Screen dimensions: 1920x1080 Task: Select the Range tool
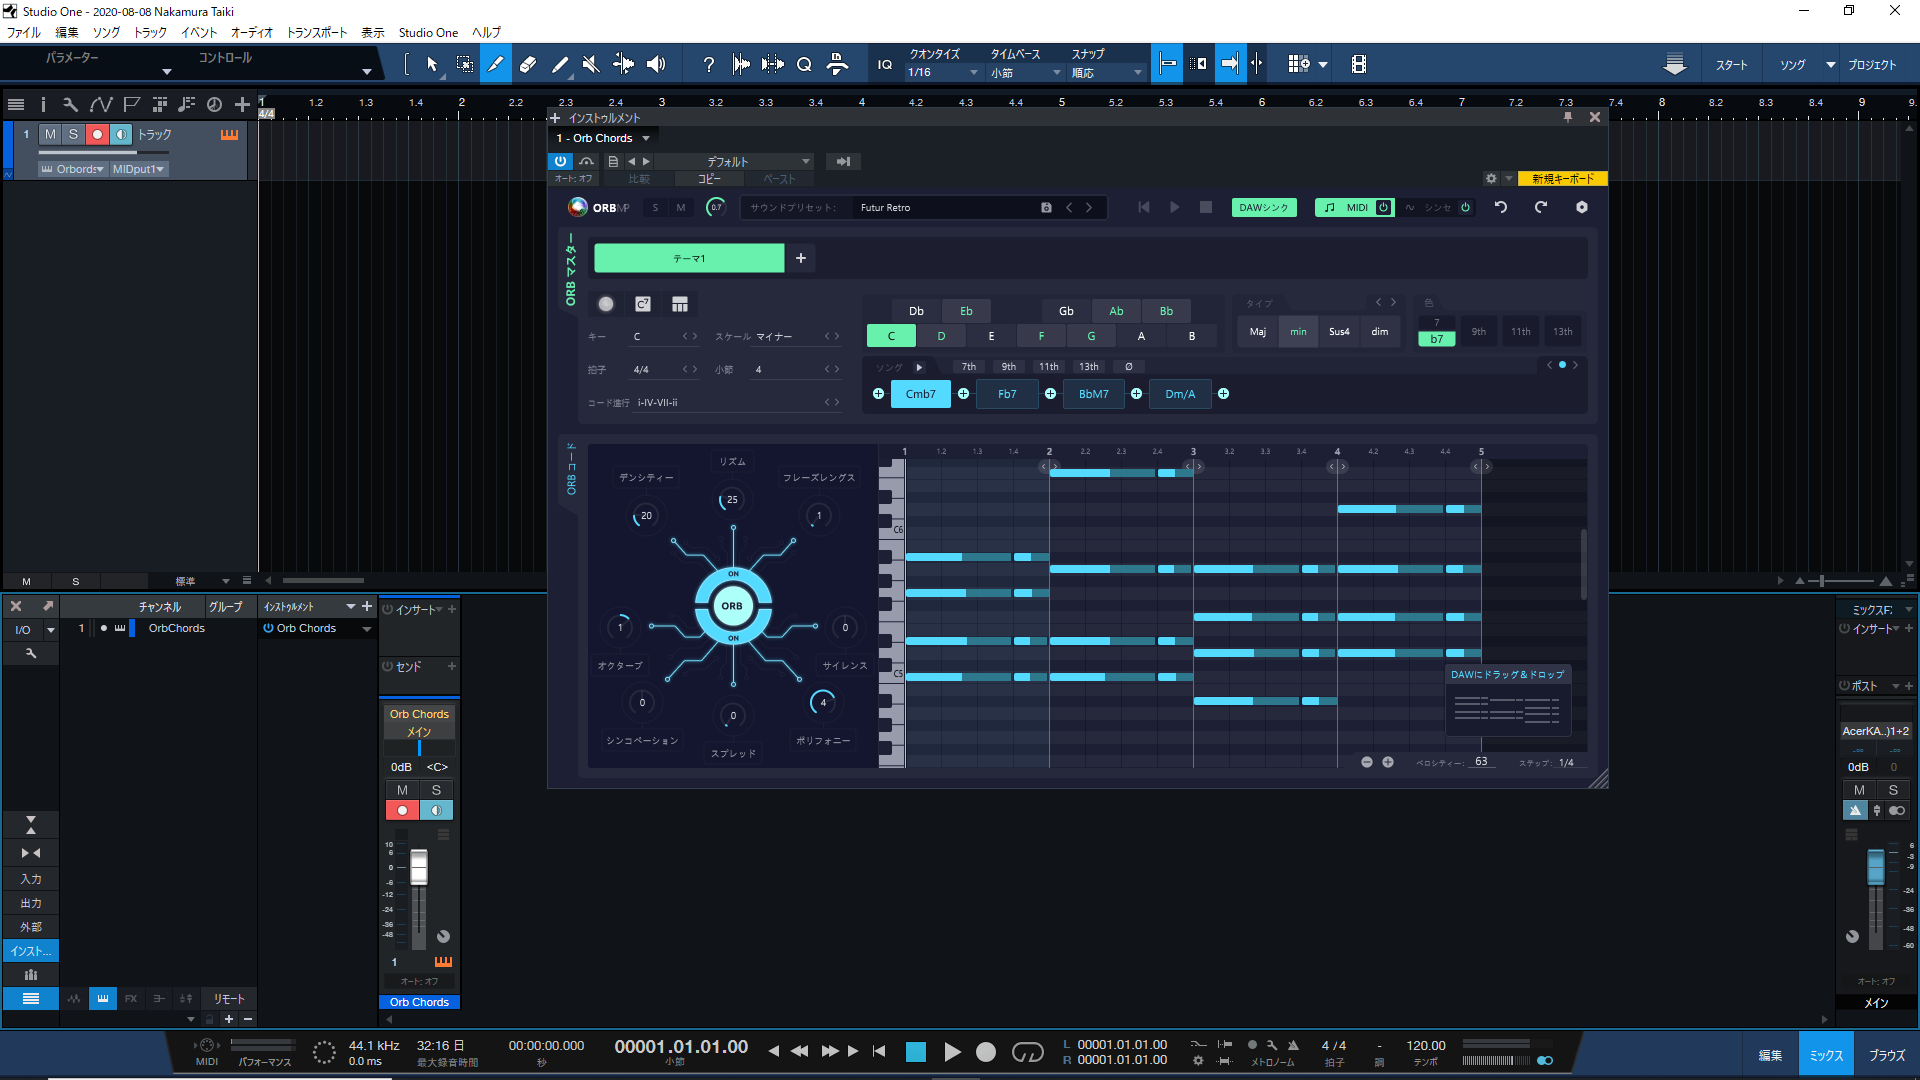click(x=465, y=64)
